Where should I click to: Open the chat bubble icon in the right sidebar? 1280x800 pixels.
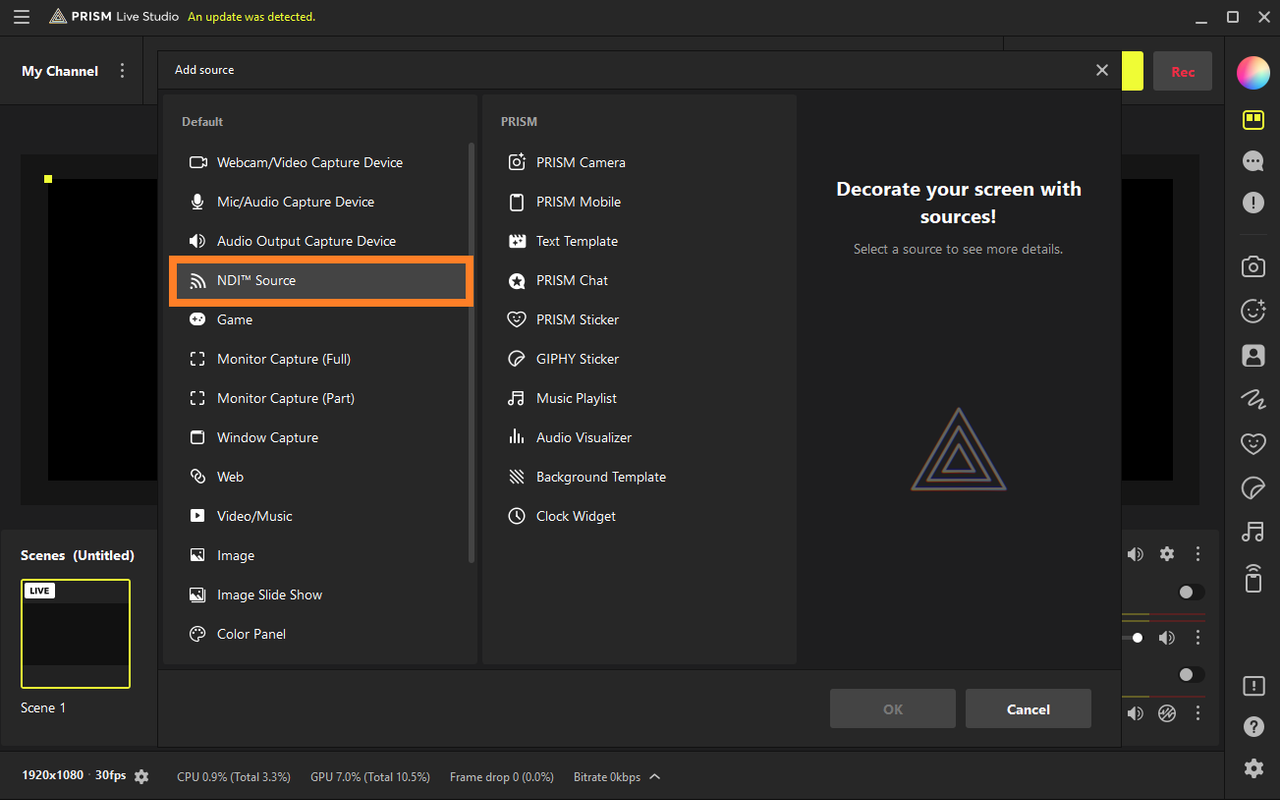1253,161
